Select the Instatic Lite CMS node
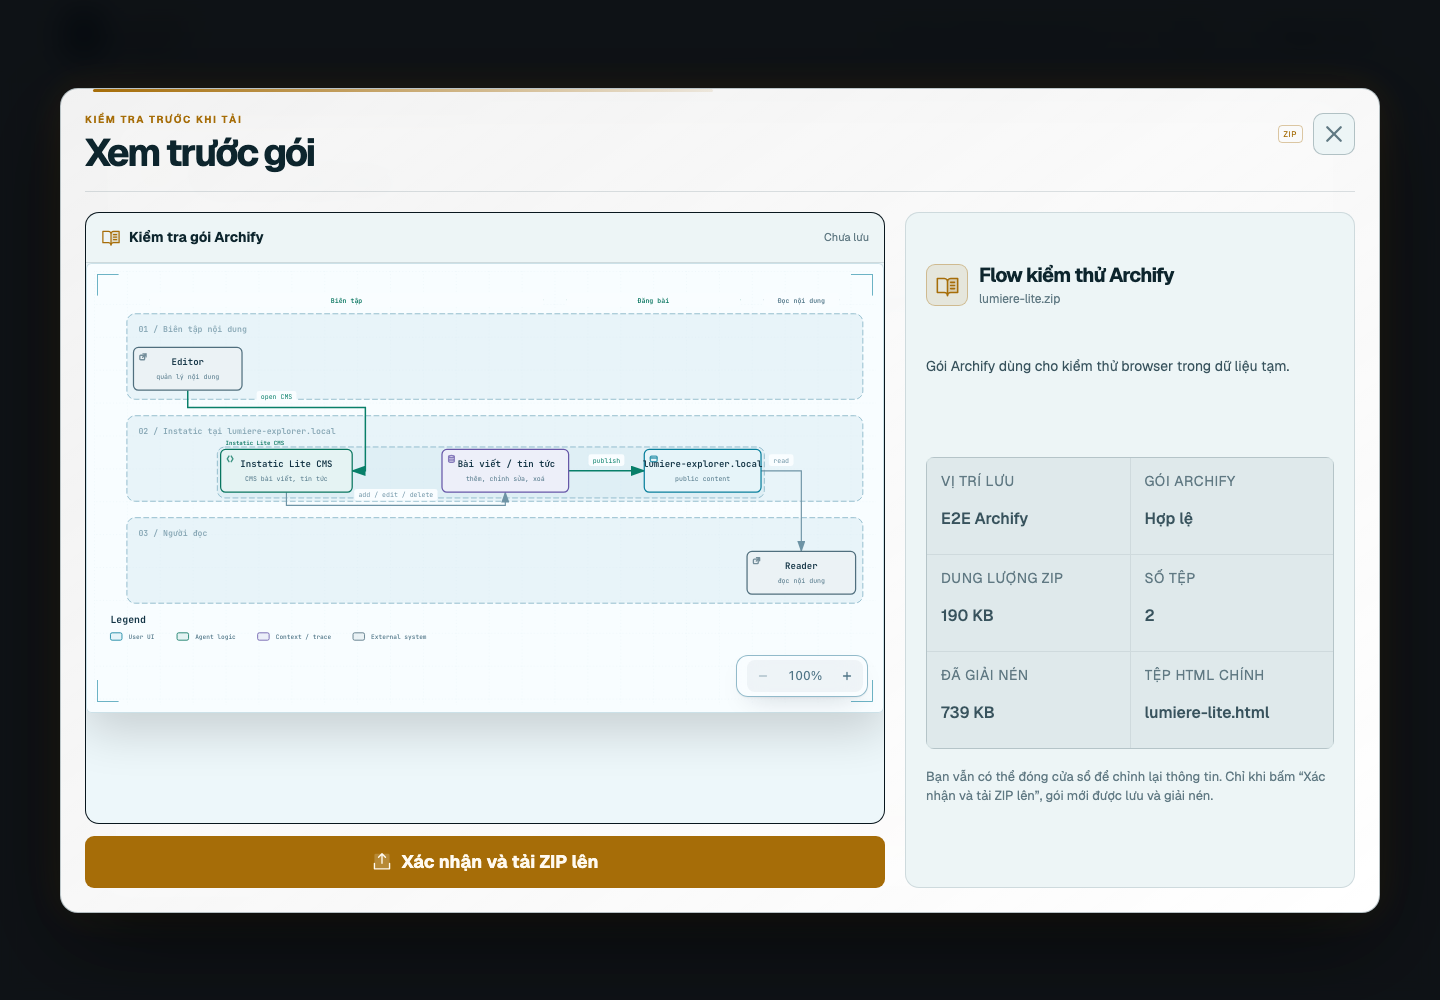This screenshot has height=1000, width=1440. pos(286,470)
